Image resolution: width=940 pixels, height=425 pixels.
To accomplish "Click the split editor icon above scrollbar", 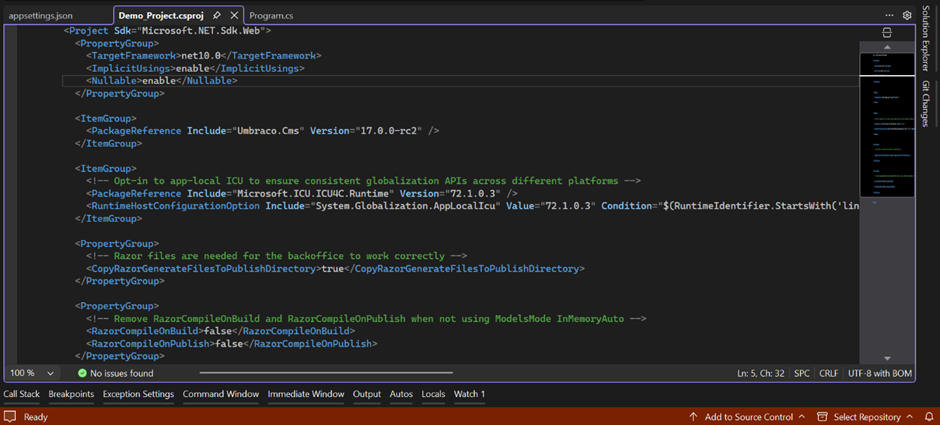I will [x=887, y=33].
